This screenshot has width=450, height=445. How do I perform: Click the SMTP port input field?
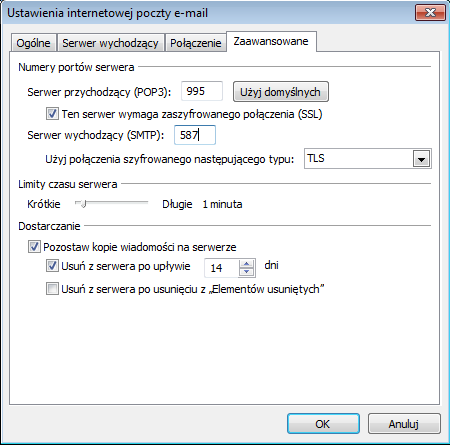[195, 135]
